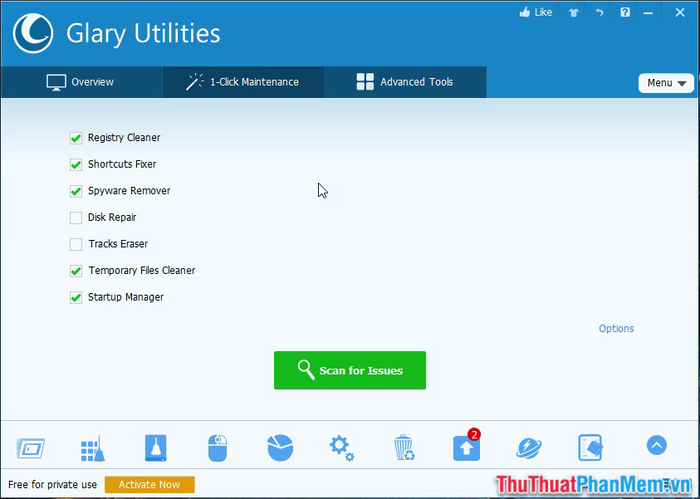Open the startup manager gears icon
This screenshot has height=499, width=700.
coord(342,448)
